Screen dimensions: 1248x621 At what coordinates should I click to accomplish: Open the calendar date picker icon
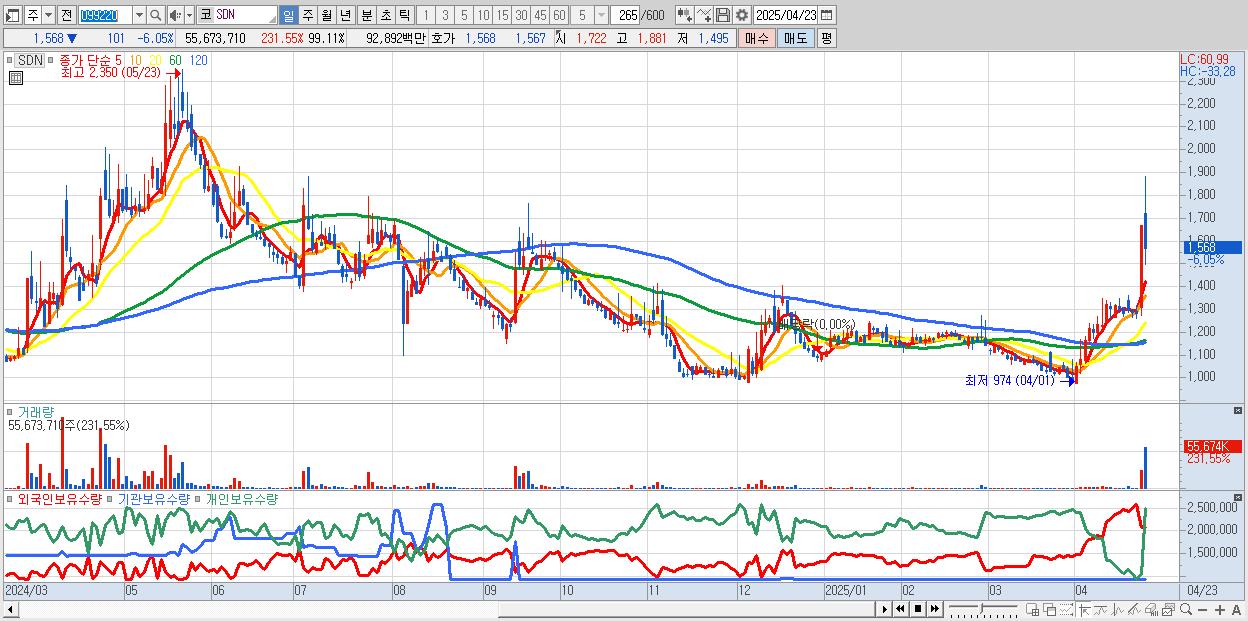click(826, 15)
